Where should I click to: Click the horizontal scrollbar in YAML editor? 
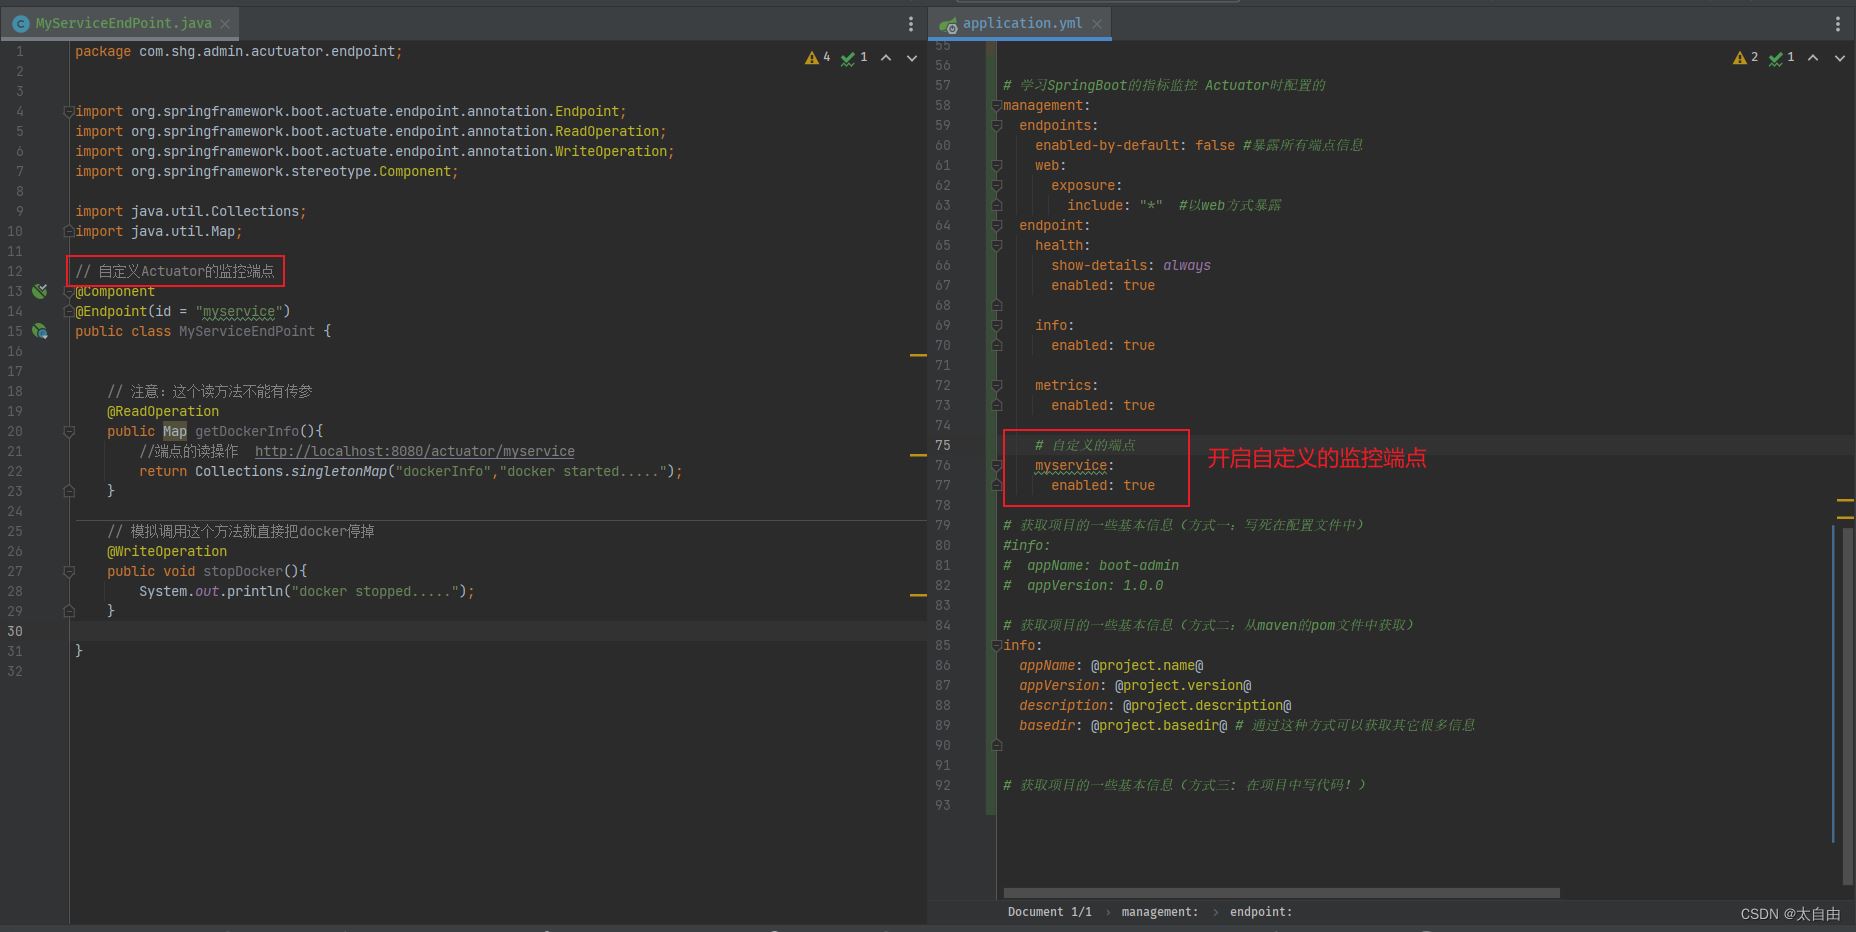pos(1280,892)
